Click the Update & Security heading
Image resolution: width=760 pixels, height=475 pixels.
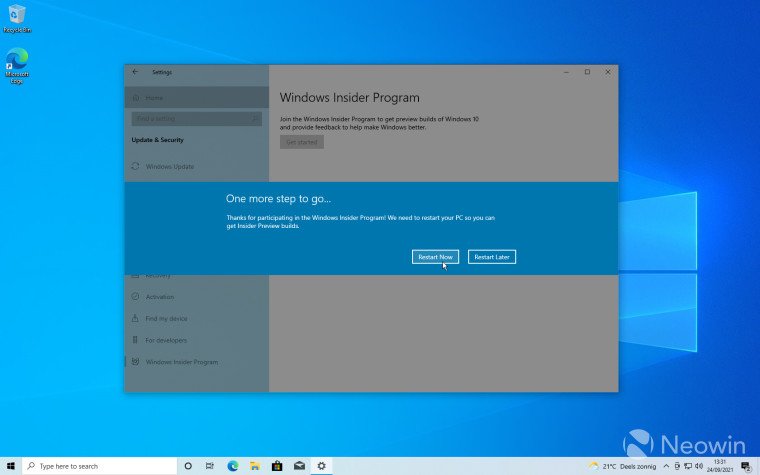158,140
